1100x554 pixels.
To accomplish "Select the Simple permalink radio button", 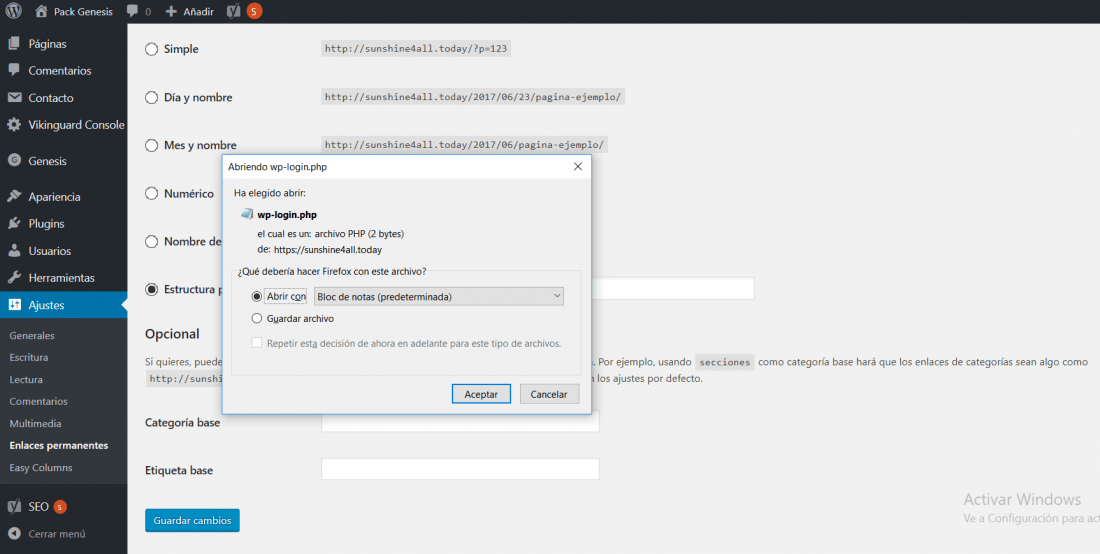I will [x=151, y=49].
